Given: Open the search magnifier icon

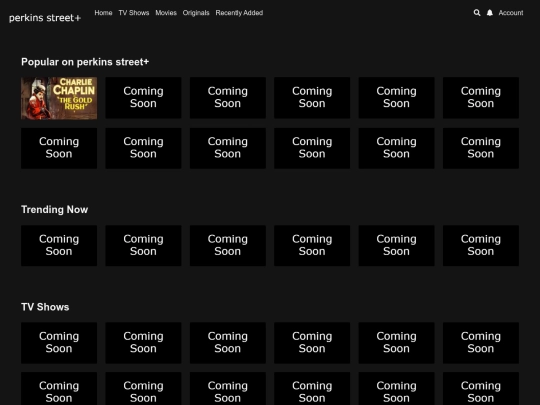Looking at the screenshot, I should pyautogui.click(x=477, y=13).
